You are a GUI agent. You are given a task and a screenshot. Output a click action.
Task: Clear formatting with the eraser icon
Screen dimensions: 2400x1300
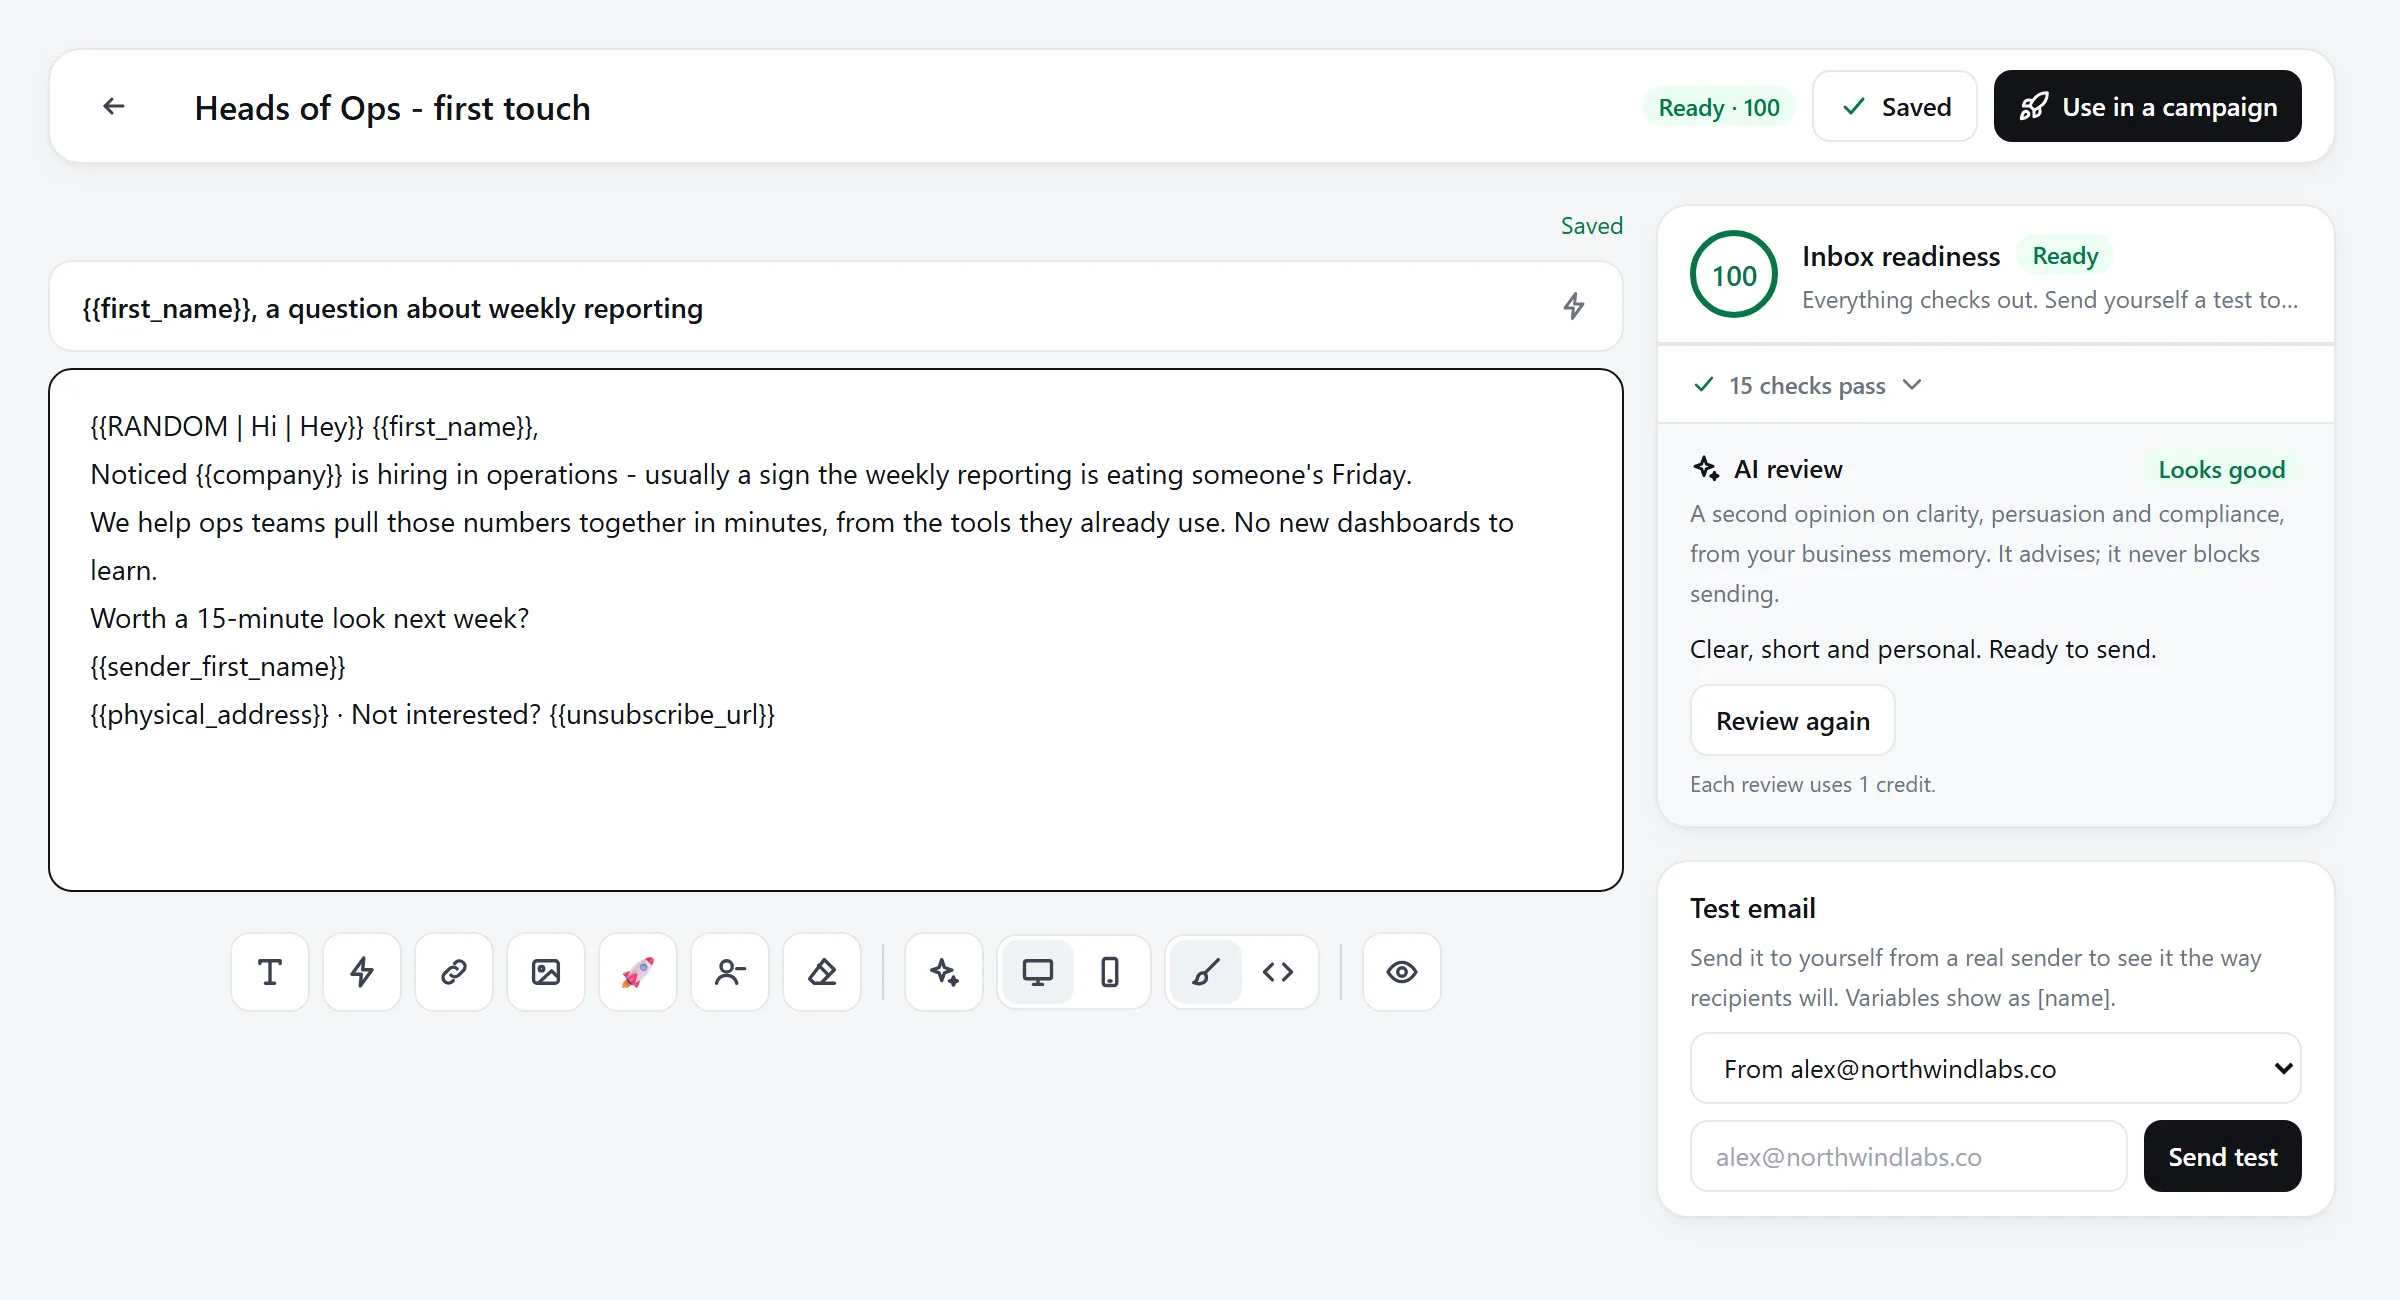(x=822, y=972)
